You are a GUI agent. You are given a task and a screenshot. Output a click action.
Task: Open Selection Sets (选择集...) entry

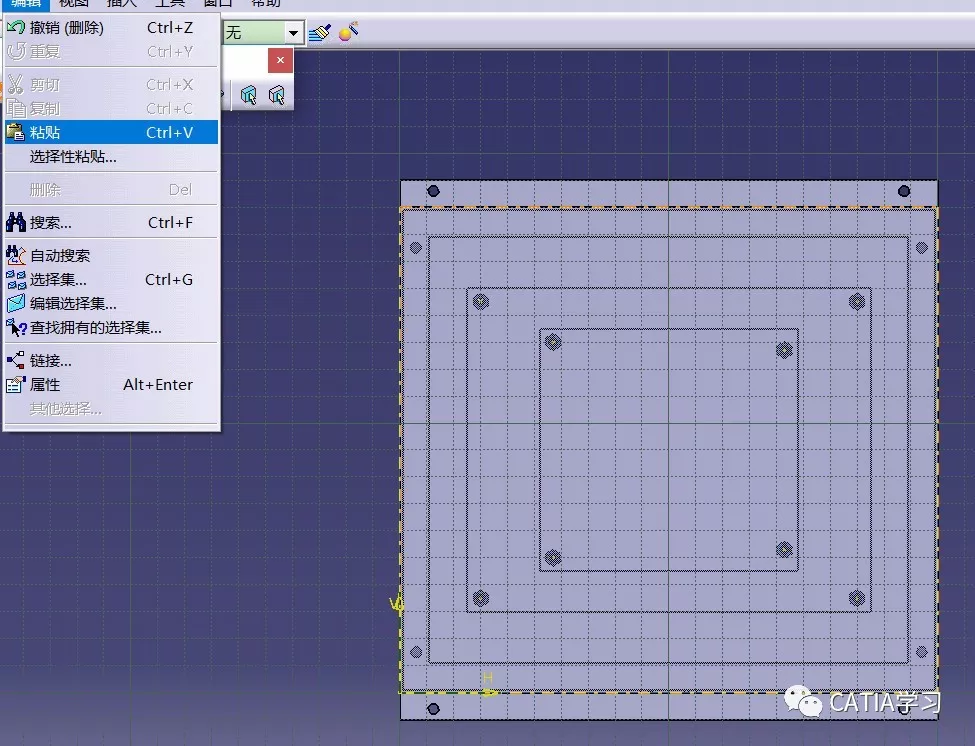point(58,280)
